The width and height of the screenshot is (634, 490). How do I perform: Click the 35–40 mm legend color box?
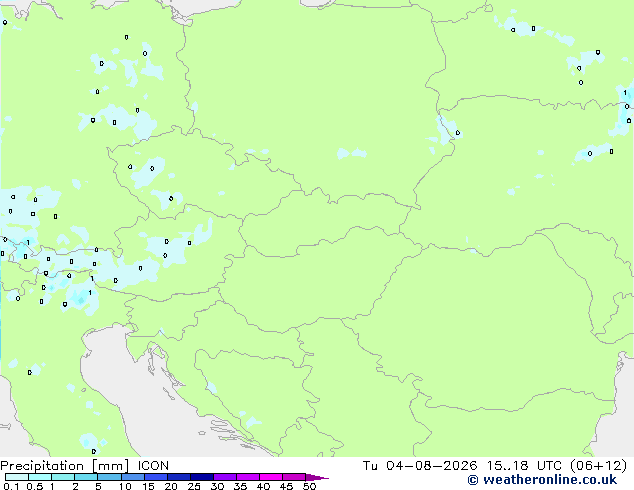[248, 477]
